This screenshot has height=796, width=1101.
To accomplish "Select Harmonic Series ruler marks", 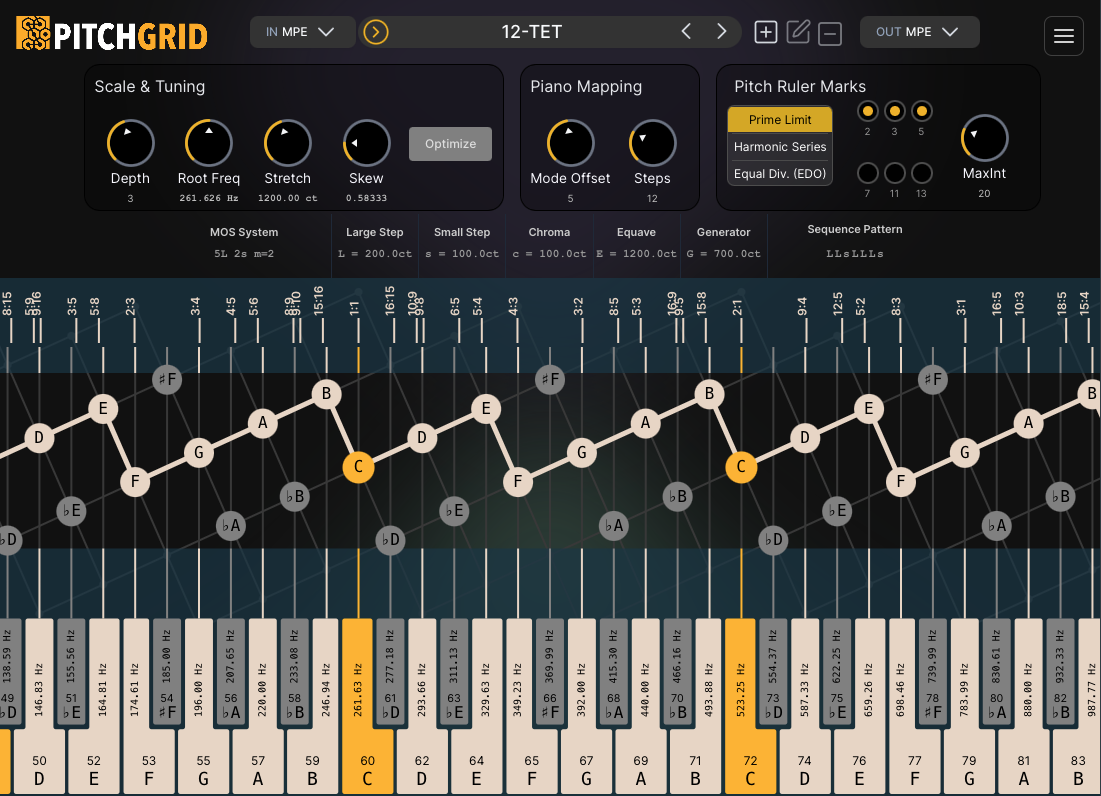I will tap(780, 146).
